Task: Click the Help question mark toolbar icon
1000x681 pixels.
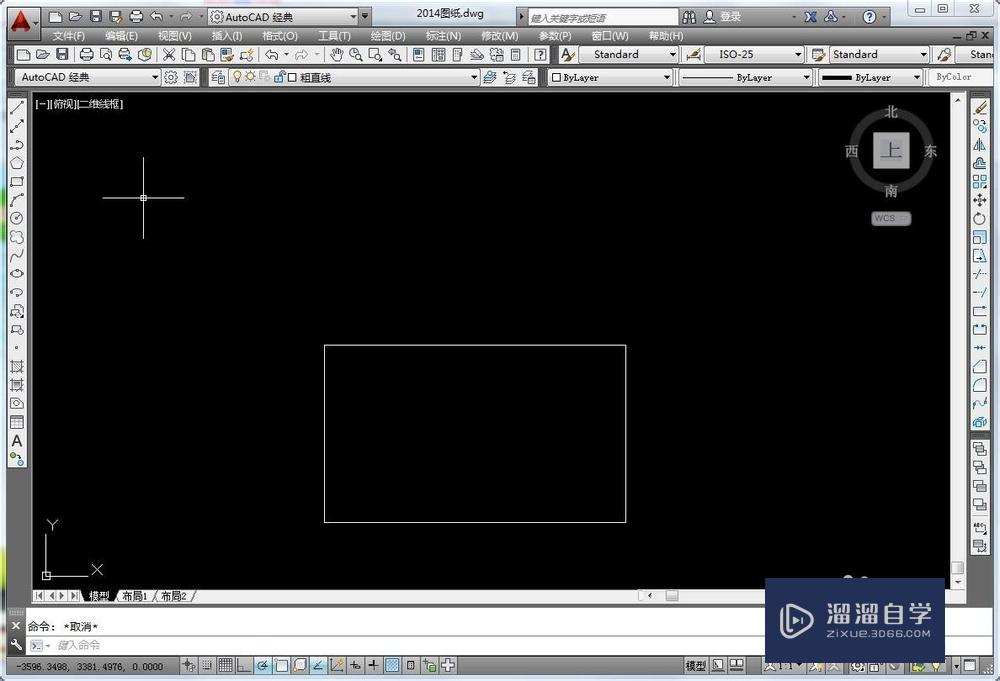Action: coord(540,55)
